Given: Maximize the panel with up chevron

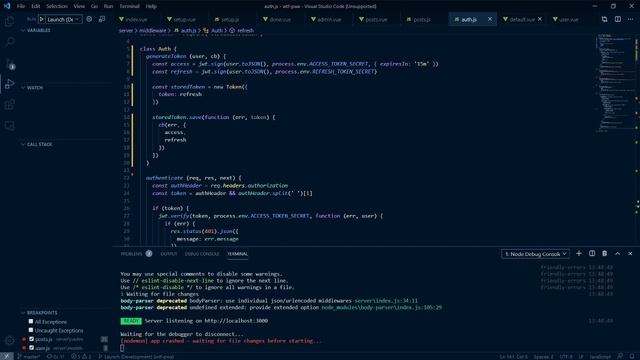Looking at the screenshot, I should coord(618,253).
